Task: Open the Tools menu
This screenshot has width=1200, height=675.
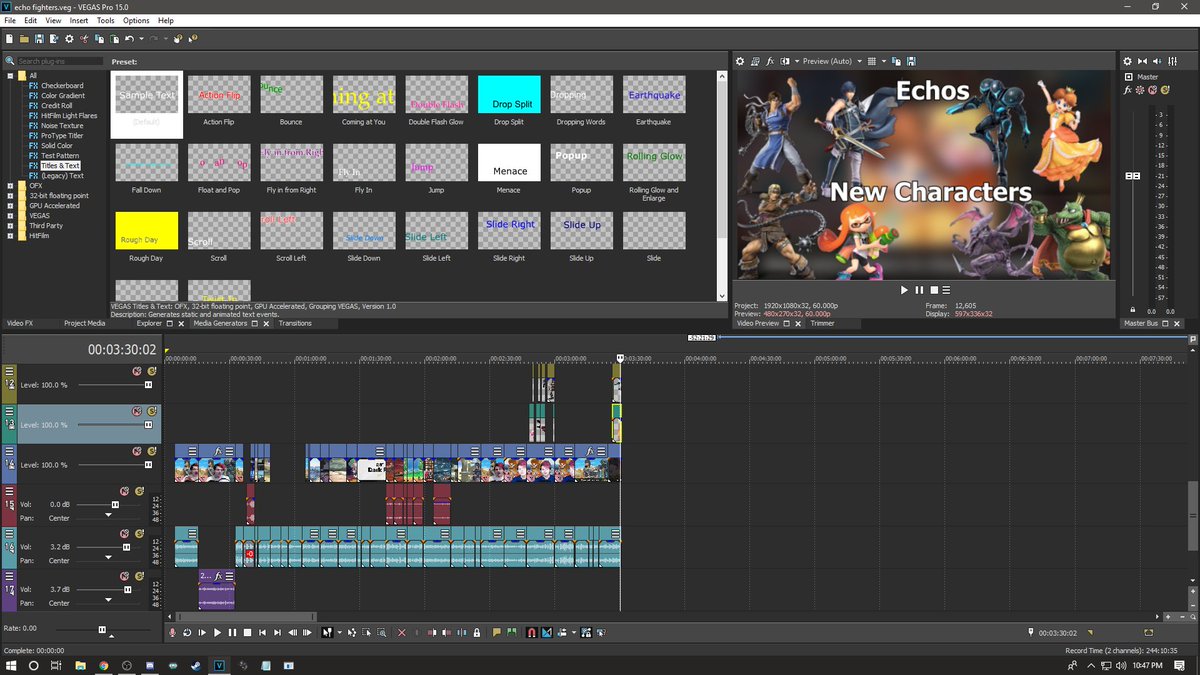Action: (x=105, y=20)
